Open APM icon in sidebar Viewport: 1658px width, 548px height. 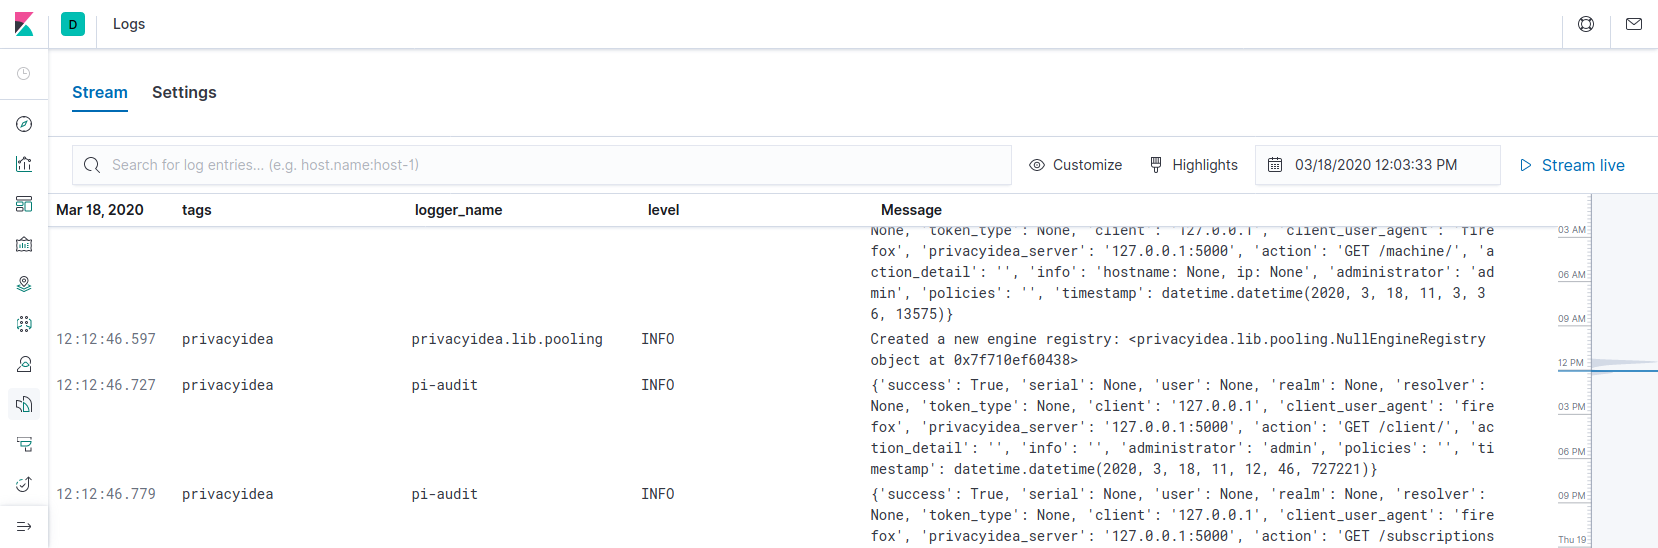click(24, 444)
